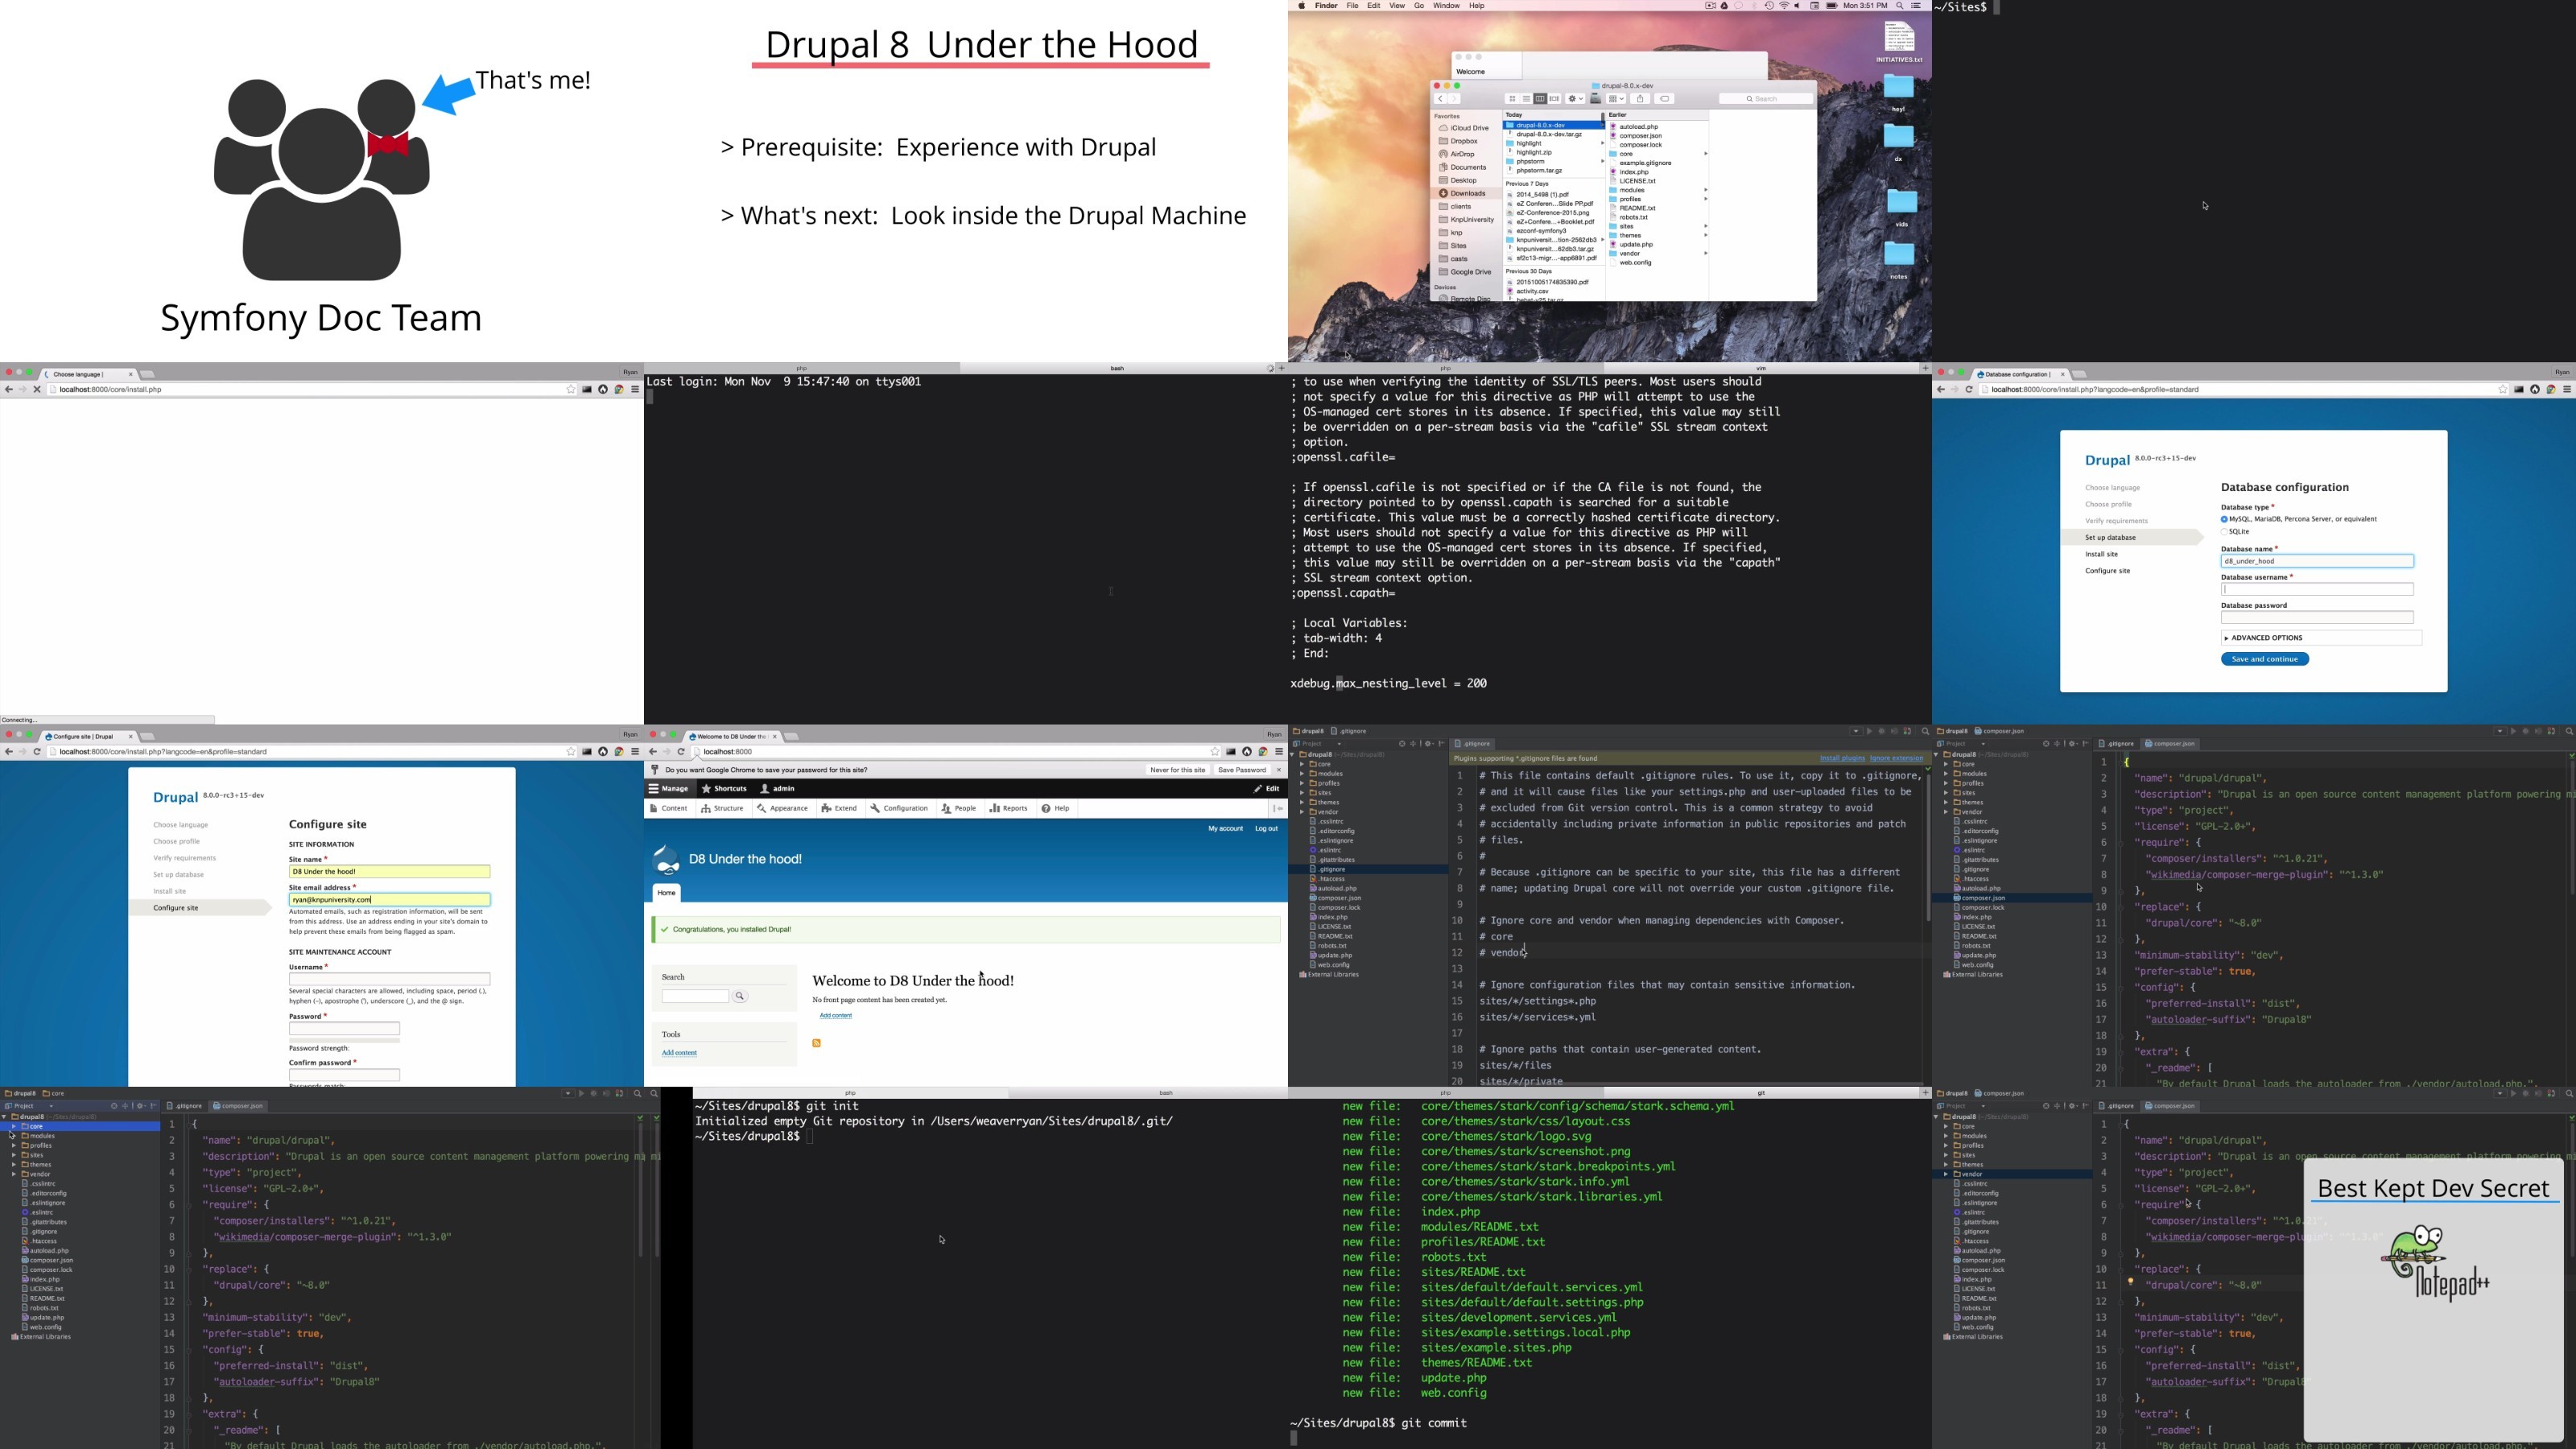
Task: Expand the profiles folder arrow in Finder
Action: click(1705, 199)
